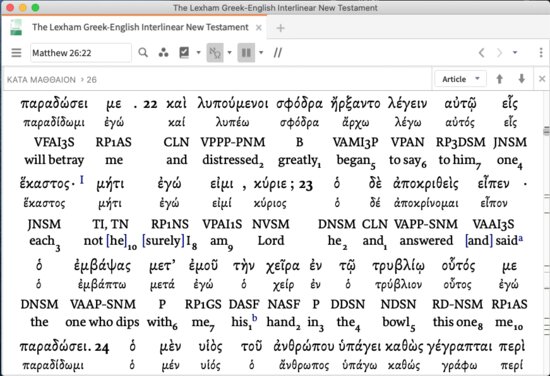Click the tag RD-NSM
Screen dimensions: 550x376
[457, 304]
